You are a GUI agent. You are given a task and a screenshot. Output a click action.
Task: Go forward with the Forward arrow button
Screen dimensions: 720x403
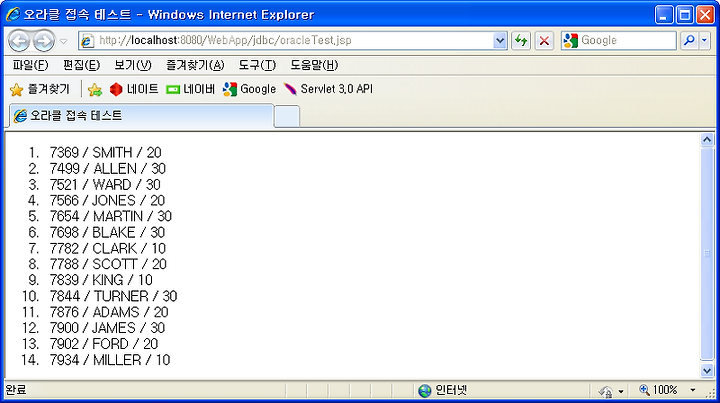[44, 41]
